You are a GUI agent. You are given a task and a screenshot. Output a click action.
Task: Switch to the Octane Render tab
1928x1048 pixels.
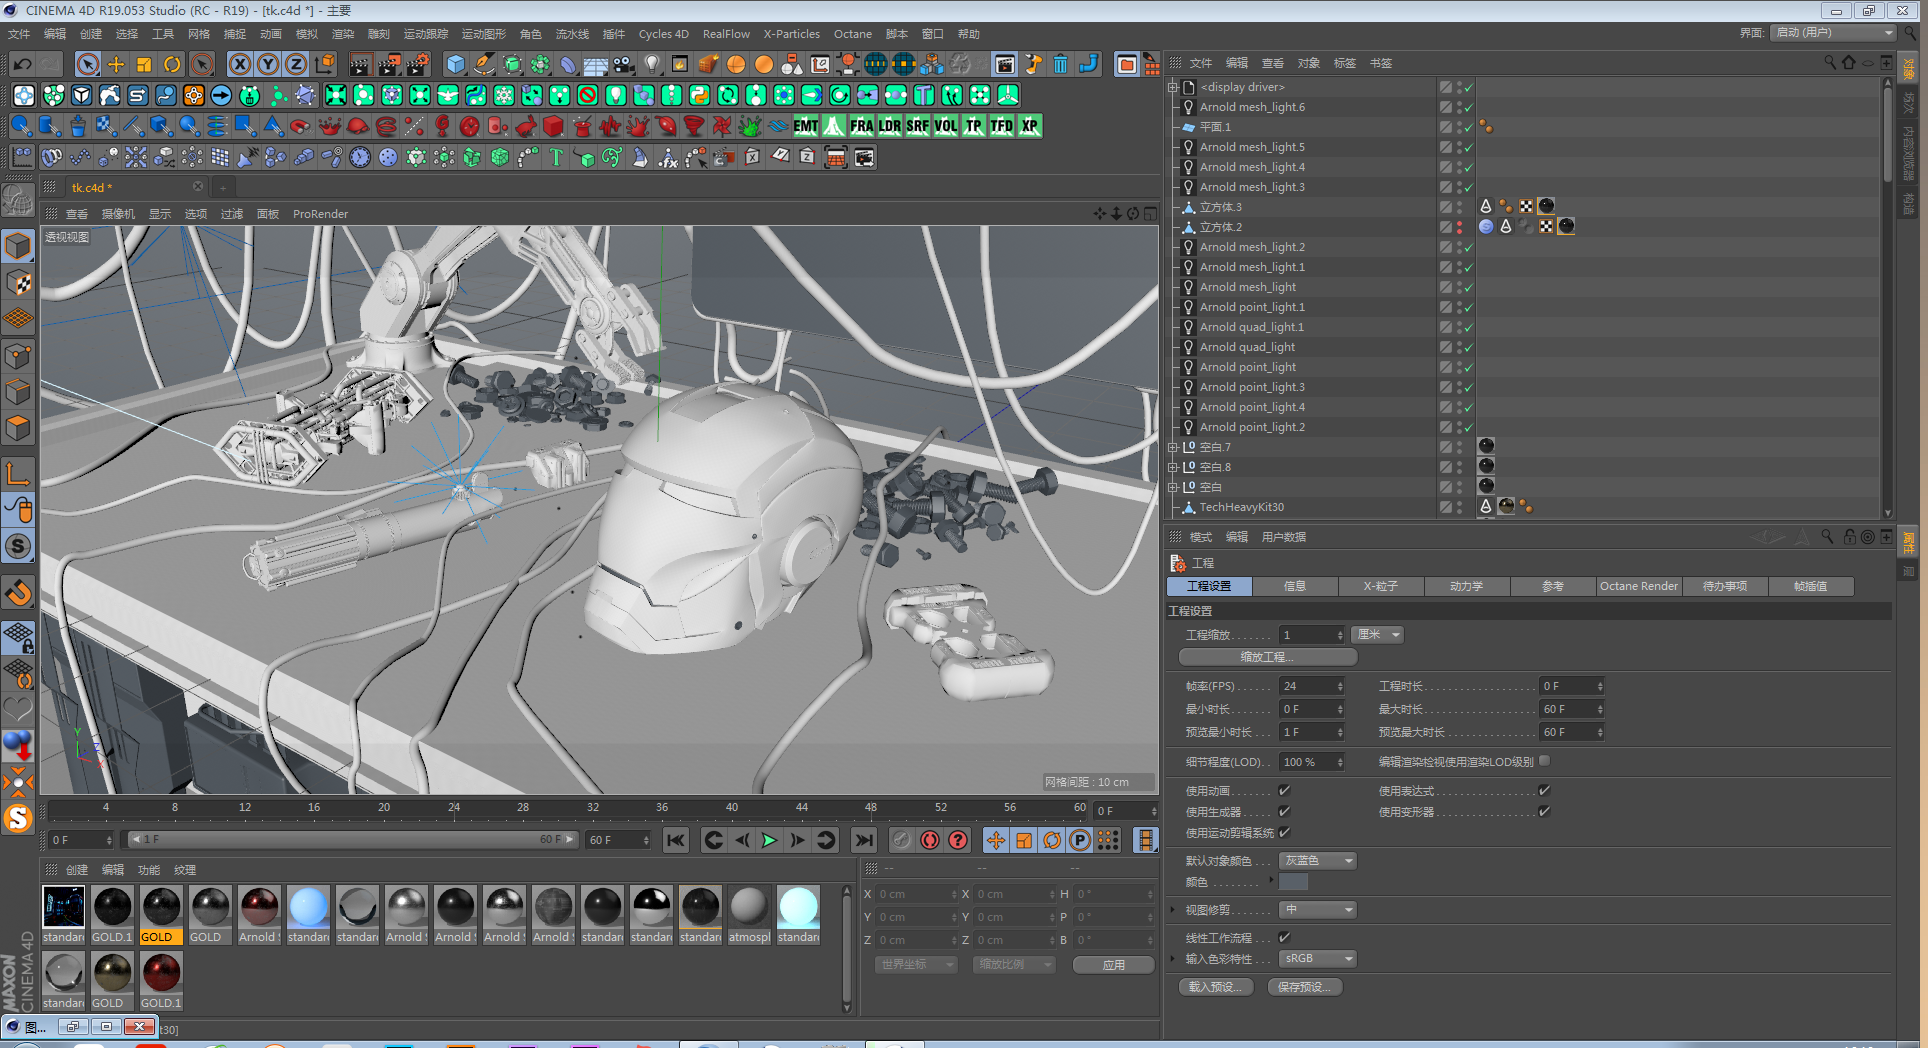1639,587
